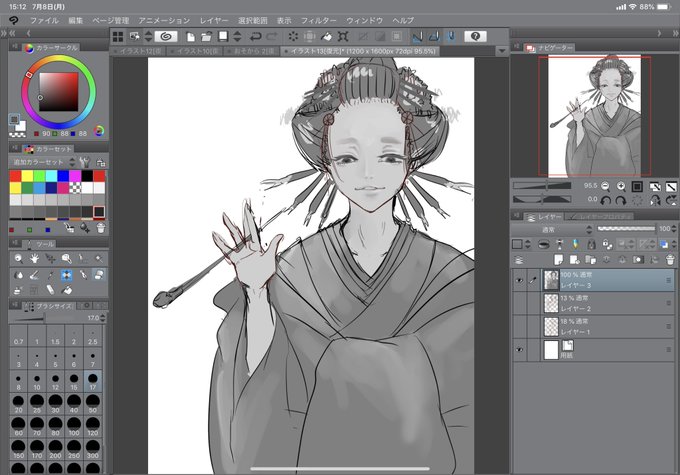Click brush size 17.0 stepper arrows
The image size is (680, 475).
103,318
